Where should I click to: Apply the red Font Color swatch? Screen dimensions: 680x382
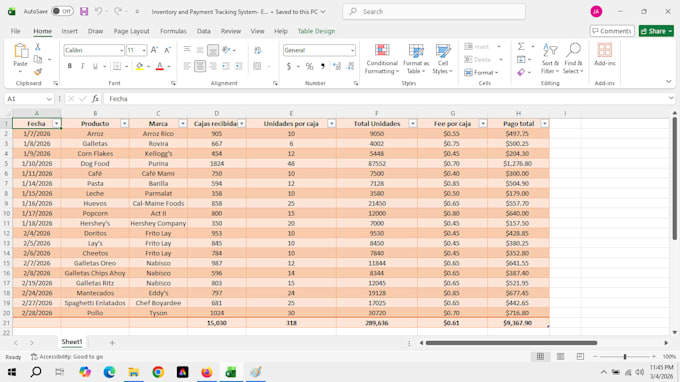coord(160,66)
